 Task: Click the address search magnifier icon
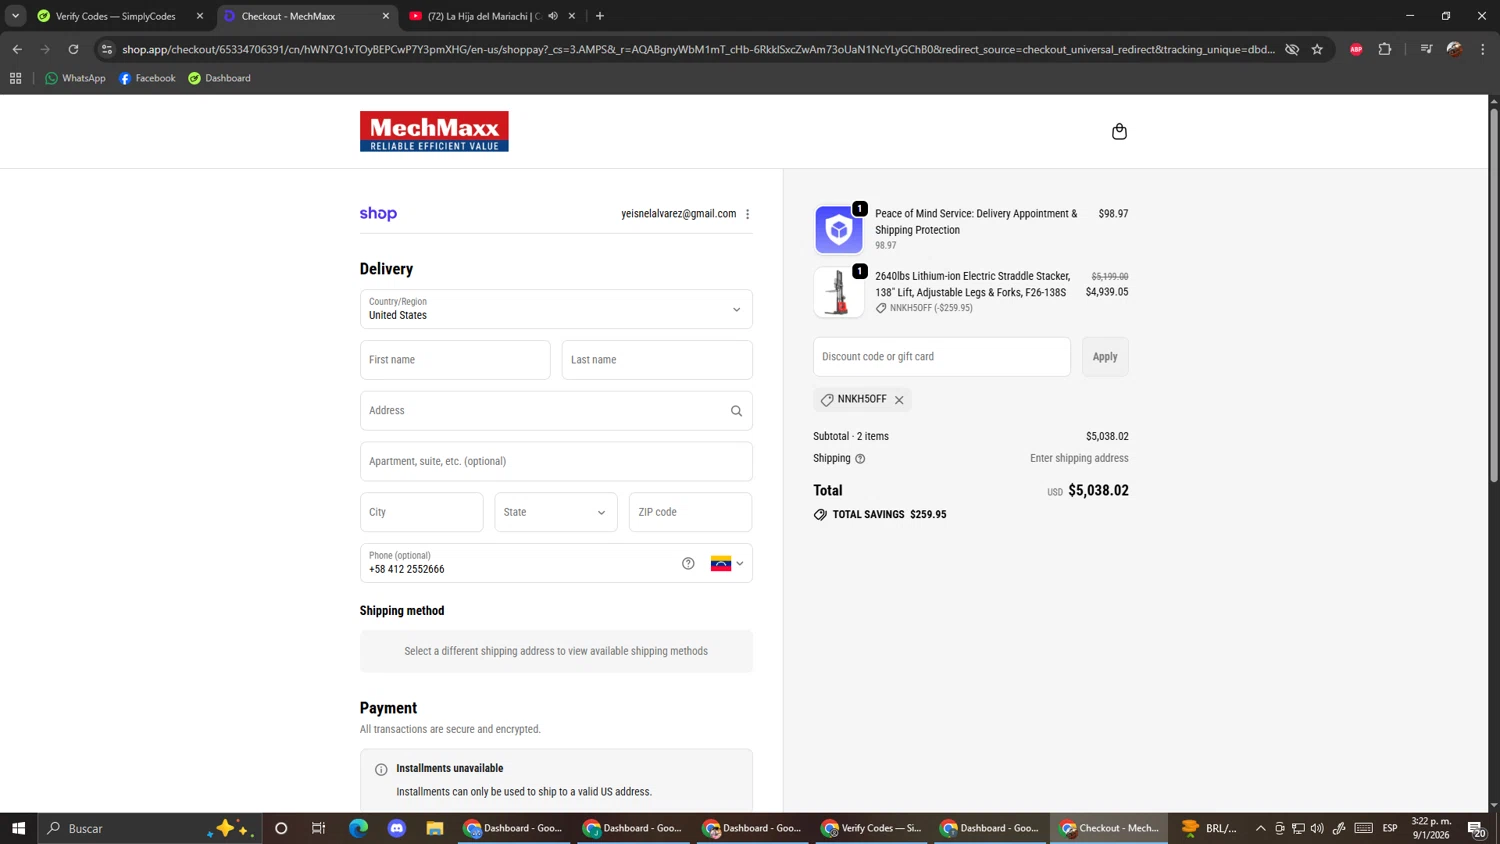(736, 411)
